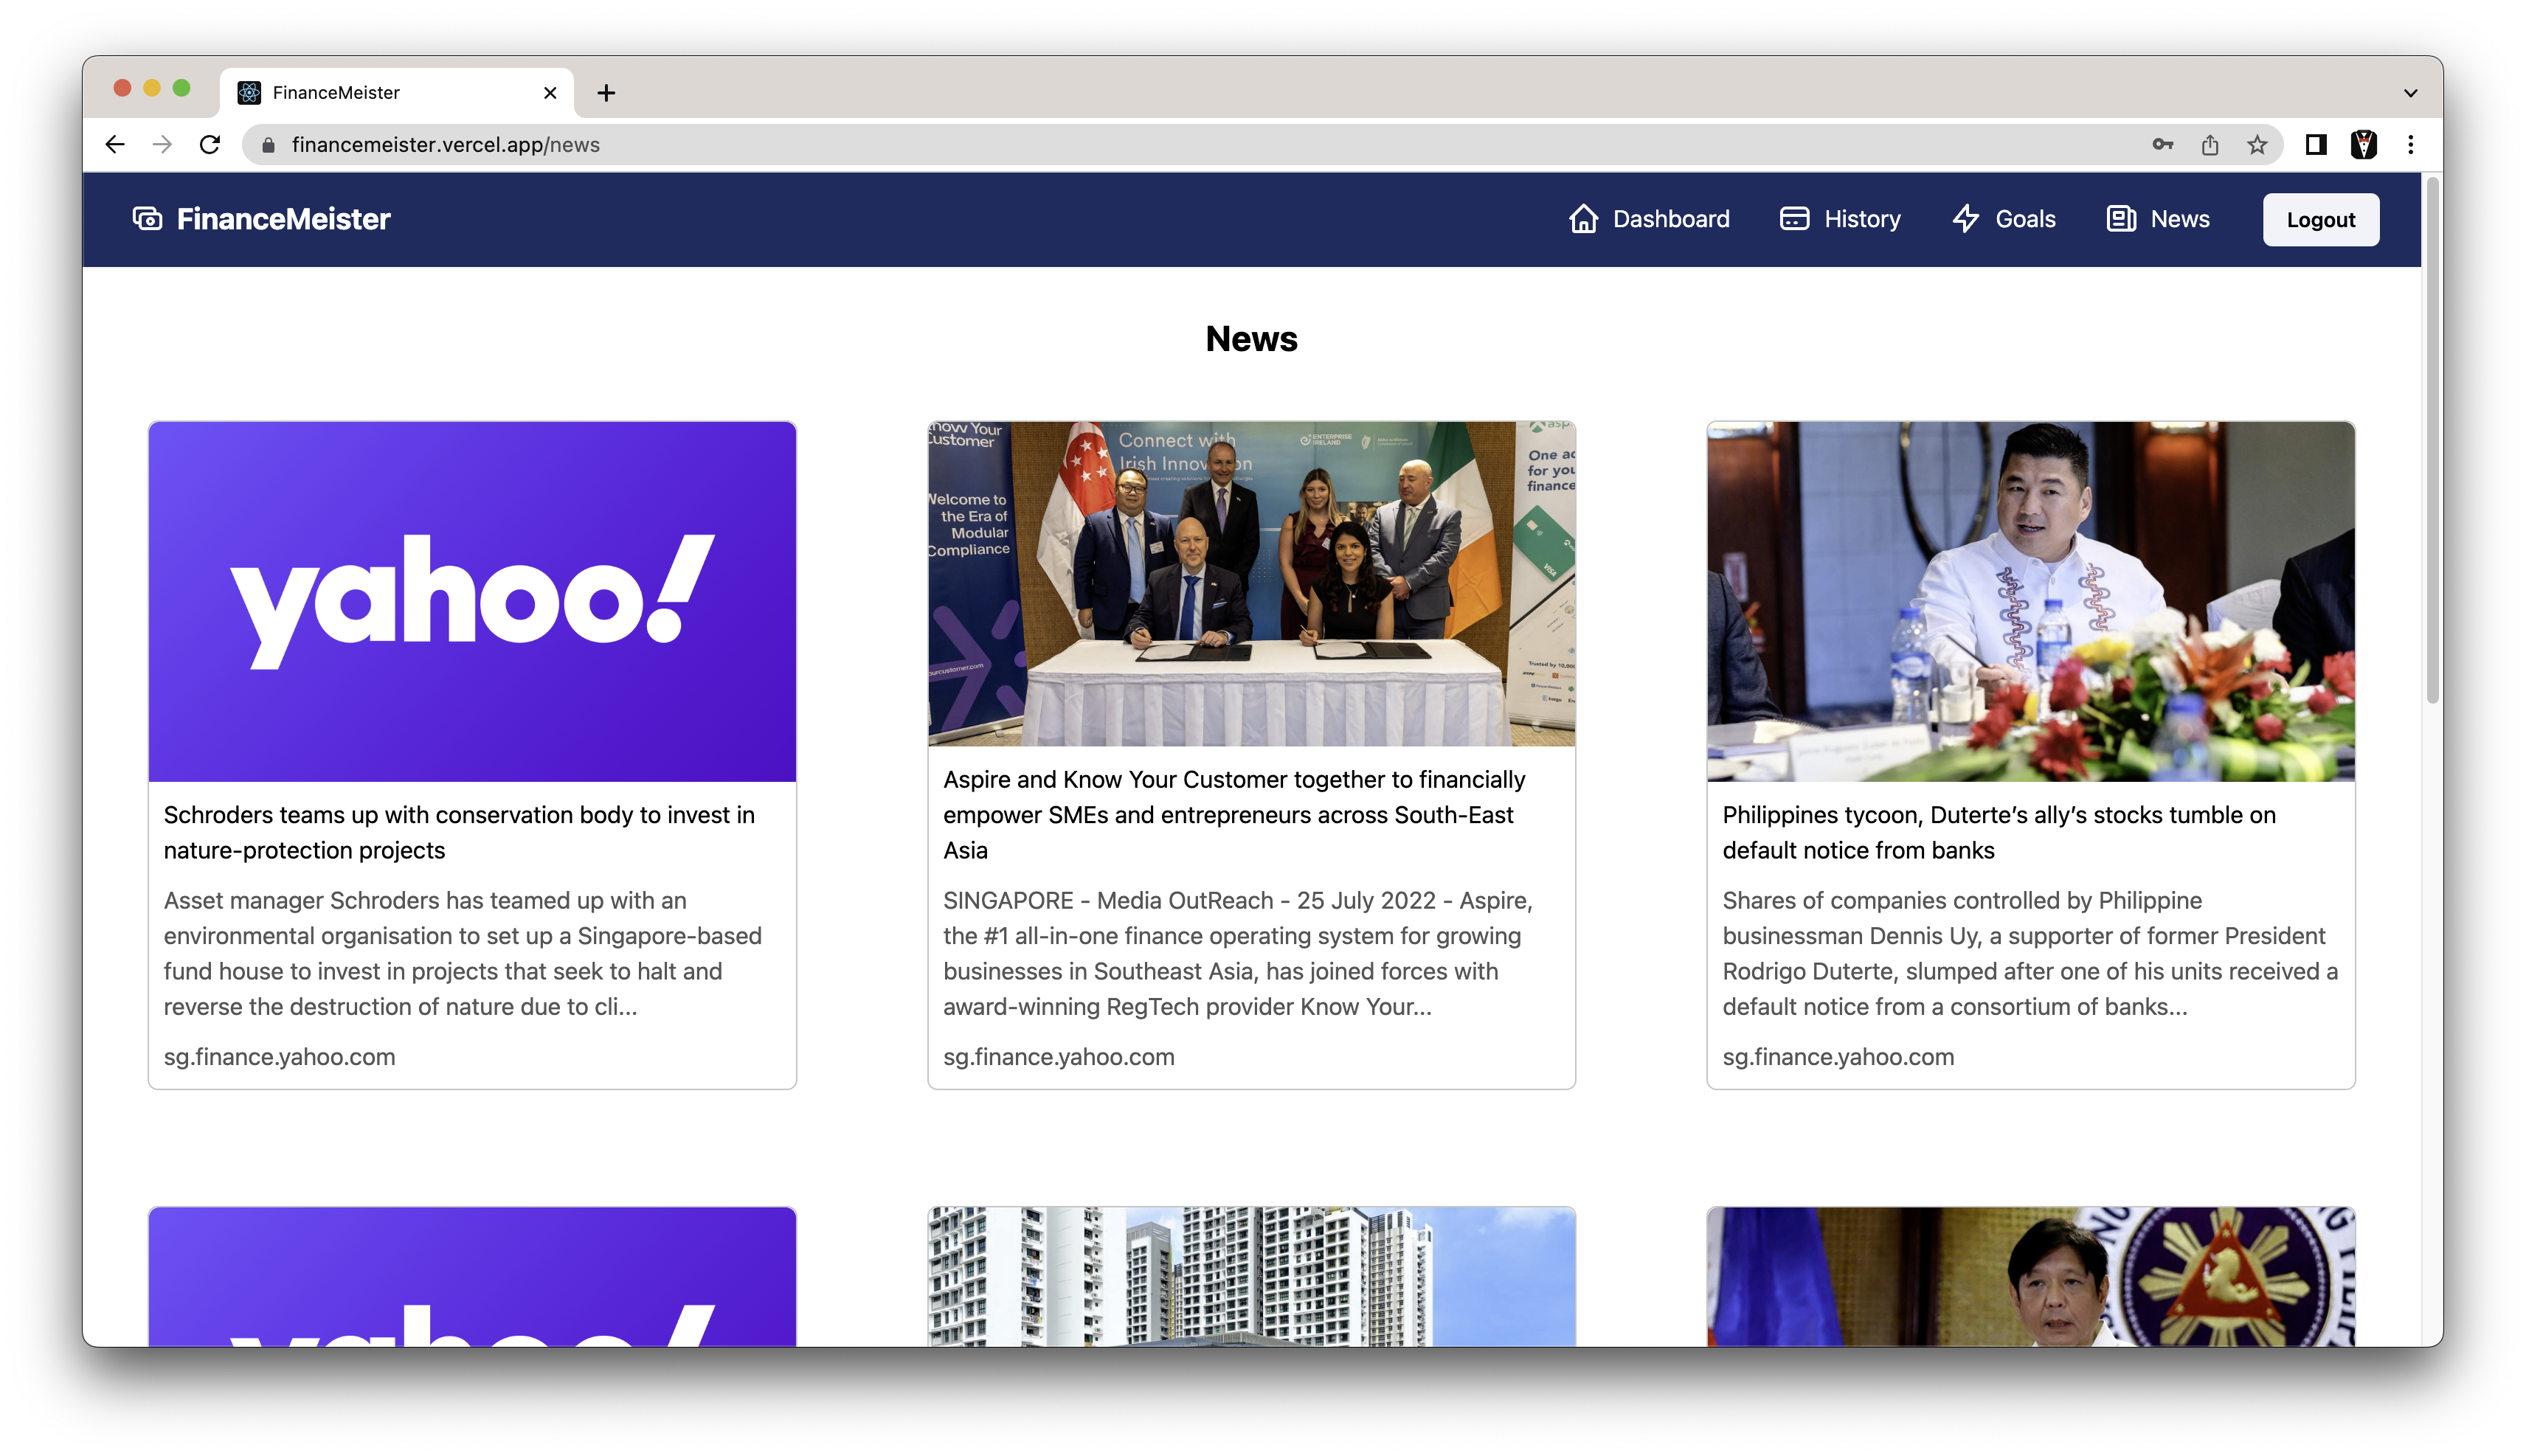The height and width of the screenshot is (1456, 2526).
Task: Click the Dashboard menu item
Action: pos(1648,218)
